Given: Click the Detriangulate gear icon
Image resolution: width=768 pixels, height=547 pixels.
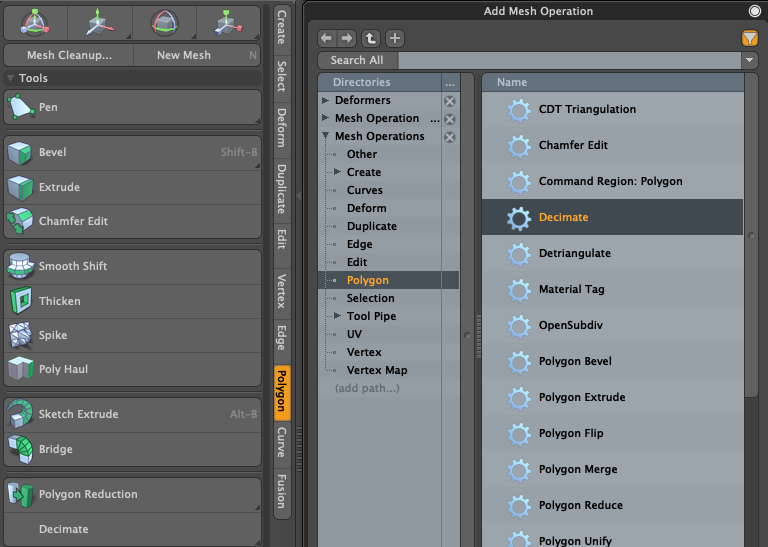Looking at the screenshot, I should (519, 254).
